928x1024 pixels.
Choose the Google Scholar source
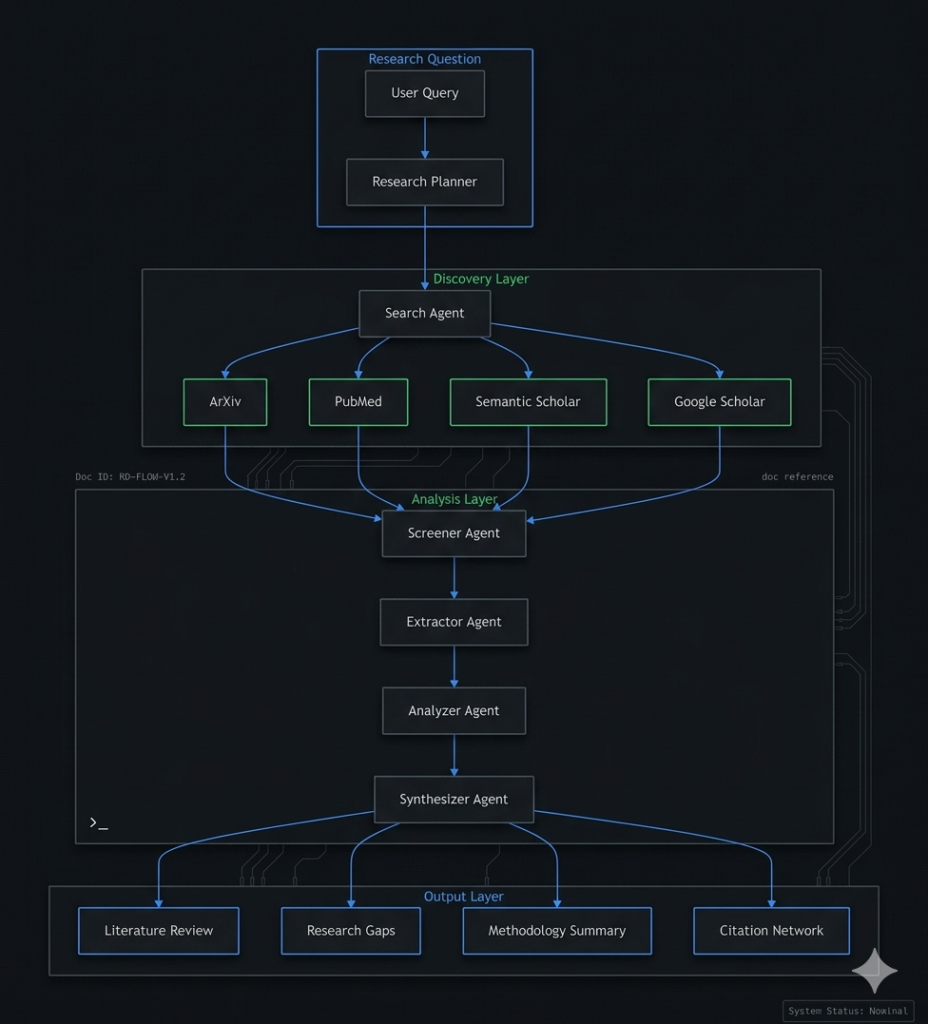coord(719,402)
